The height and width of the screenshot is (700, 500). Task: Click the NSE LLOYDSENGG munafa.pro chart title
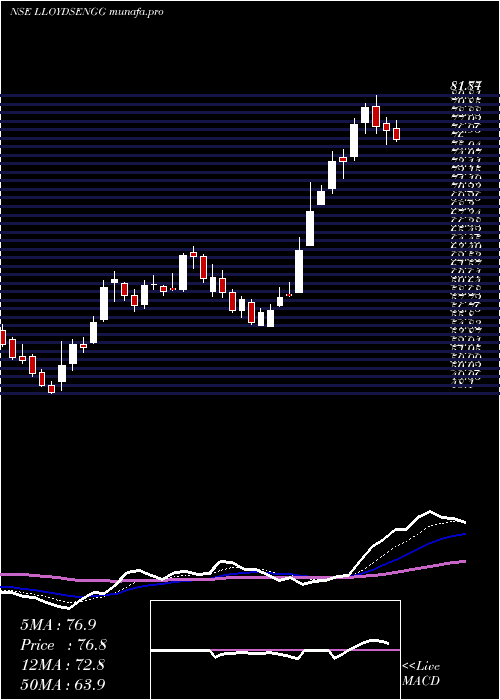click(86, 12)
